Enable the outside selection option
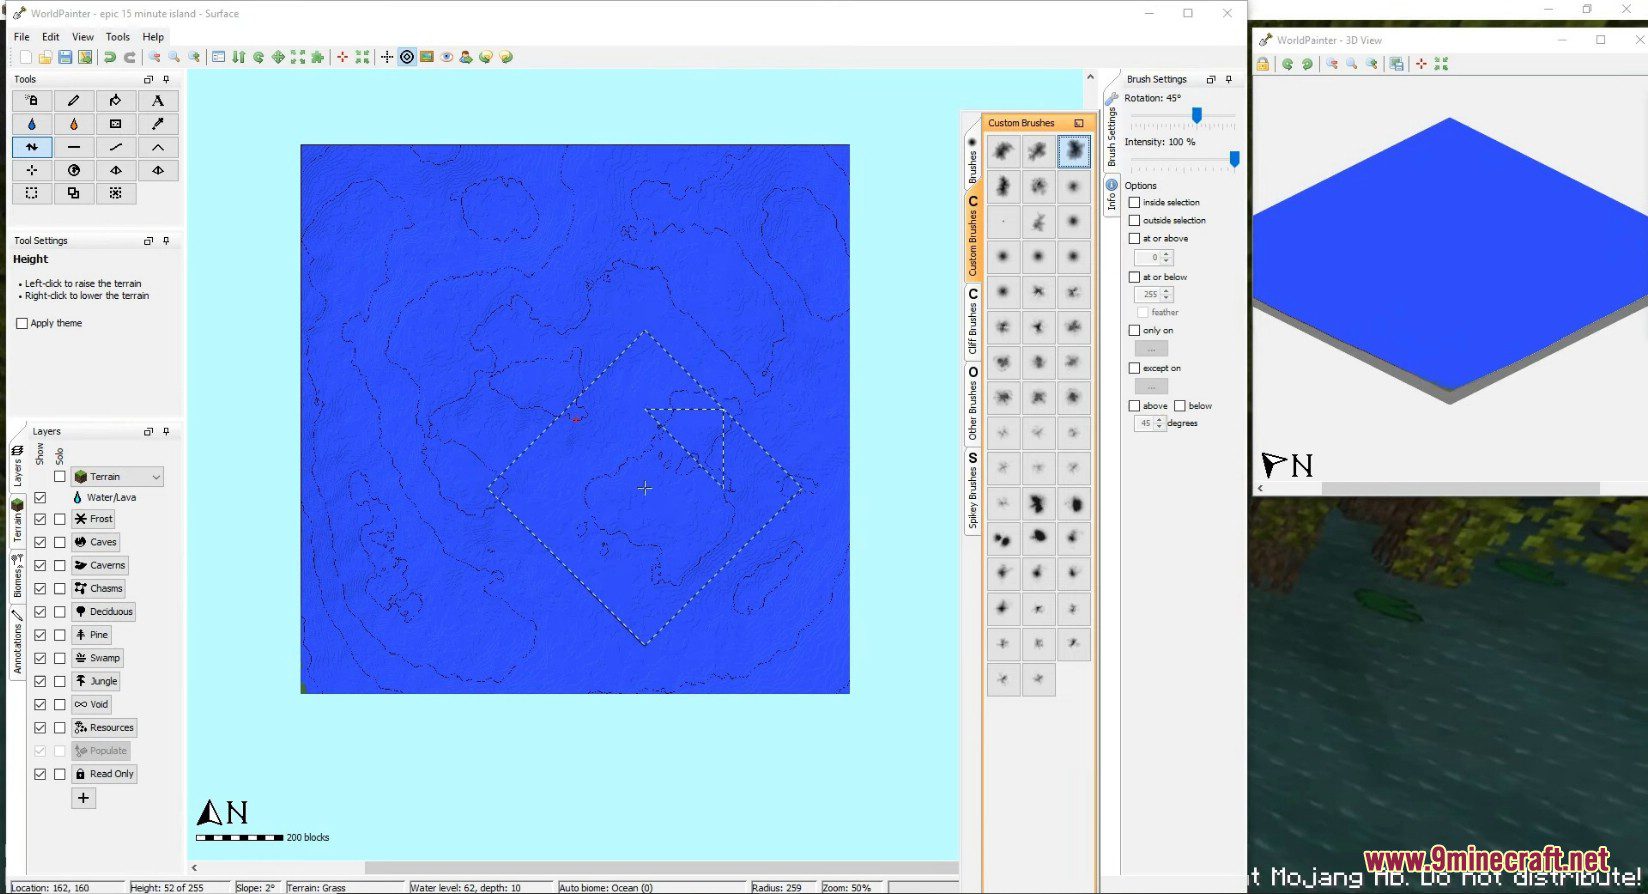This screenshot has width=1648, height=894. pos(1134,221)
